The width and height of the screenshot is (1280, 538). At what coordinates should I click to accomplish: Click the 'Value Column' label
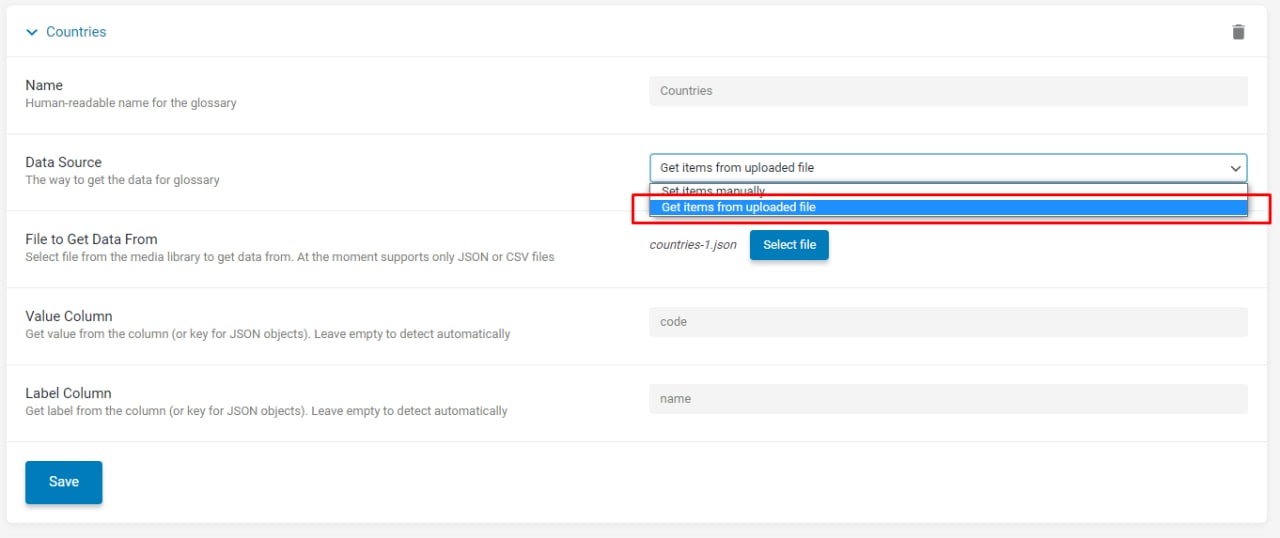[68, 316]
